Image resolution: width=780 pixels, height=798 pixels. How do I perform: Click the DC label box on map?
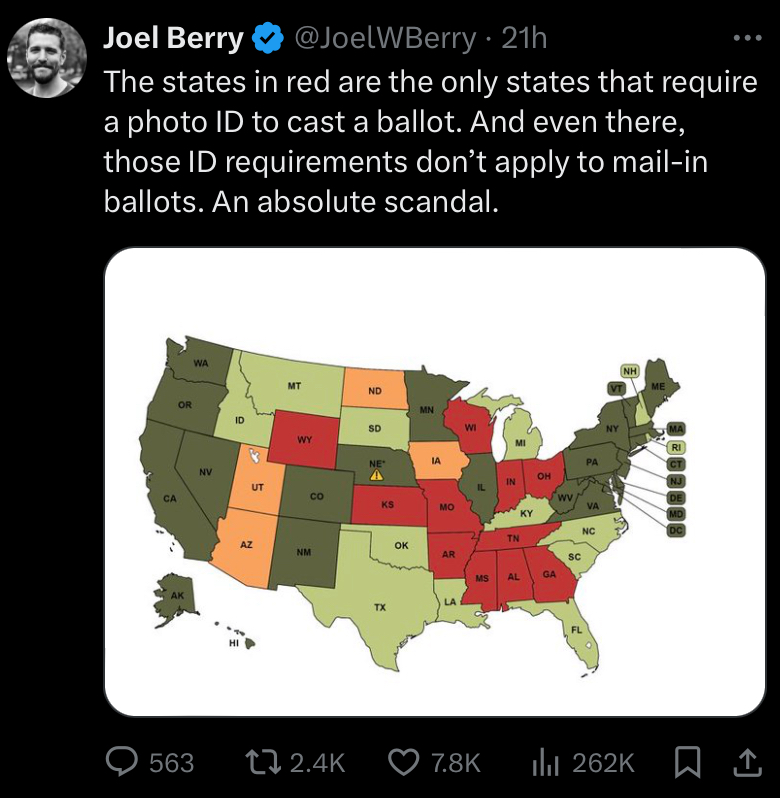tap(676, 530)
